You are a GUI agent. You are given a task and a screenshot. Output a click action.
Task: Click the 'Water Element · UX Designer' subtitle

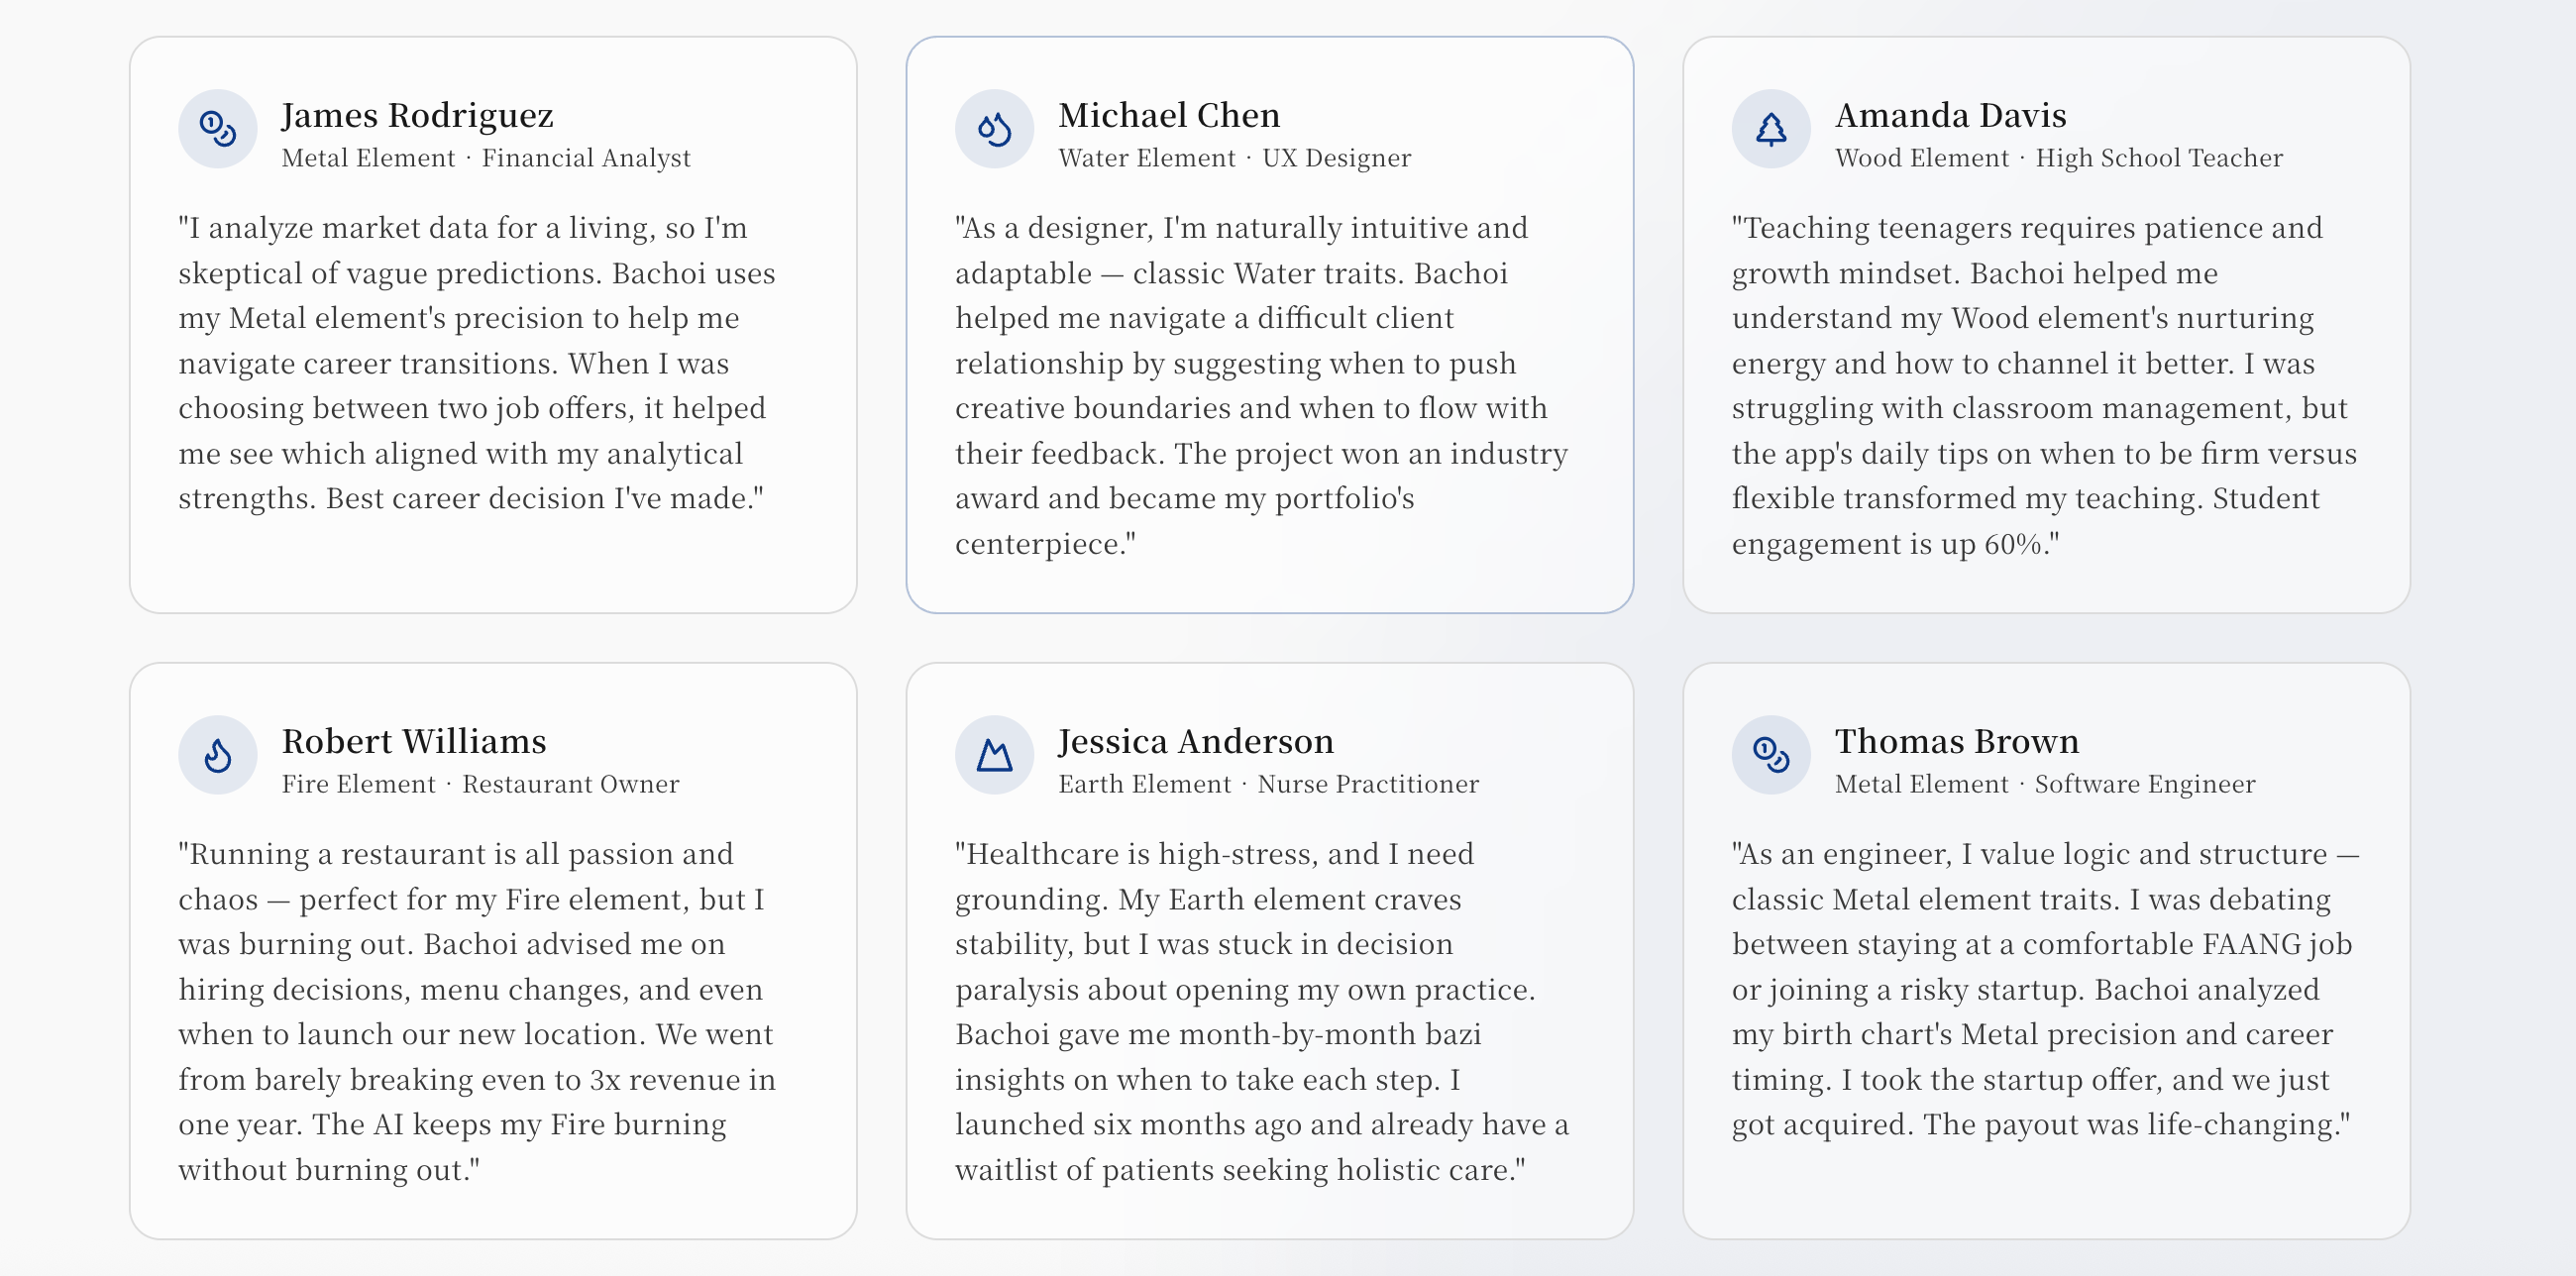click(1235, 158)
